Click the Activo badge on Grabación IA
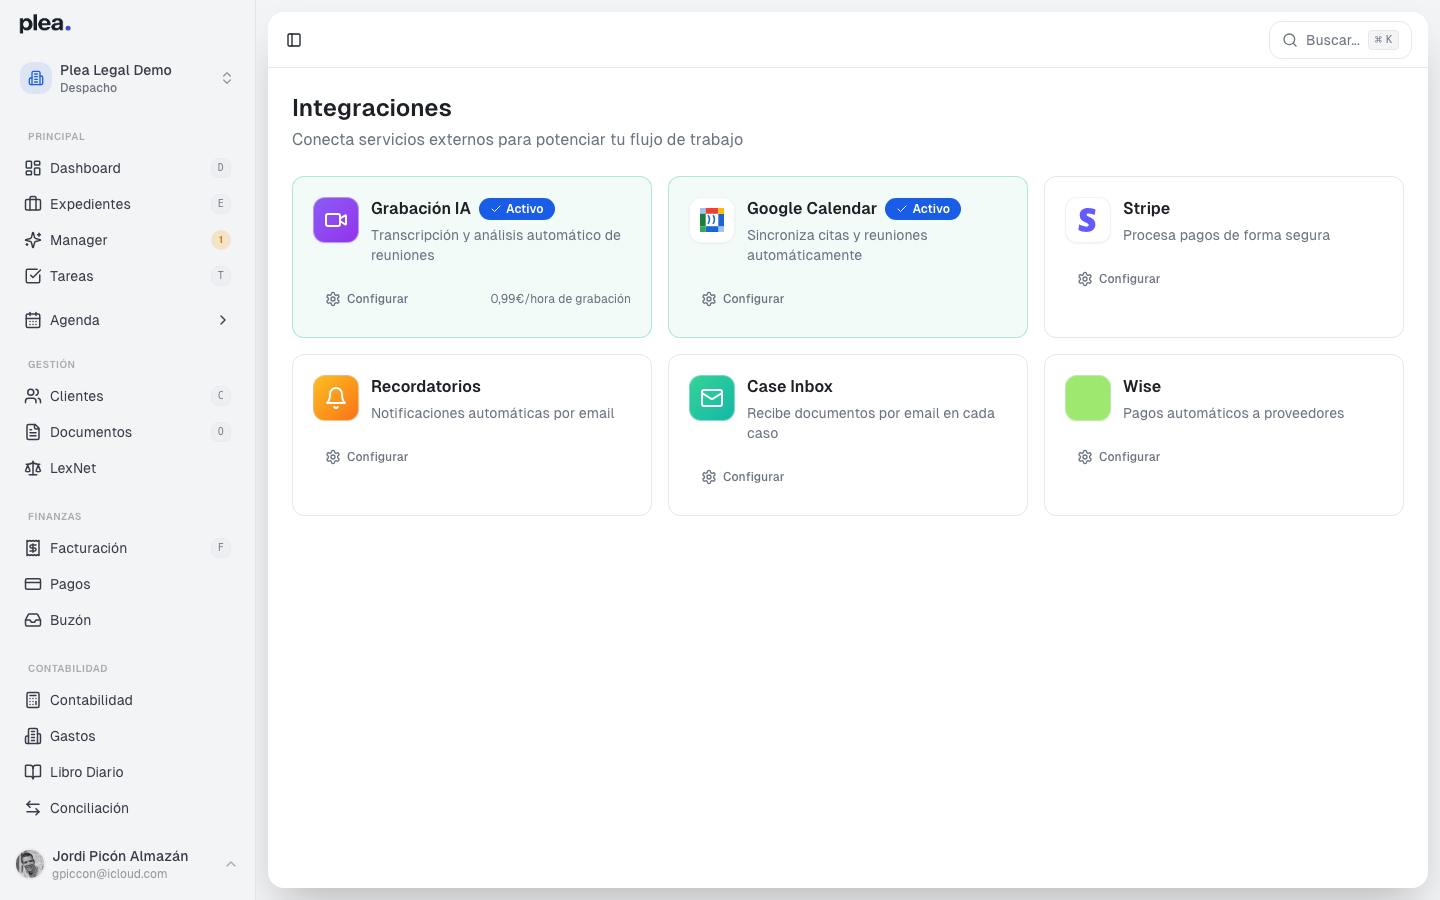 [x=517, y=209]
